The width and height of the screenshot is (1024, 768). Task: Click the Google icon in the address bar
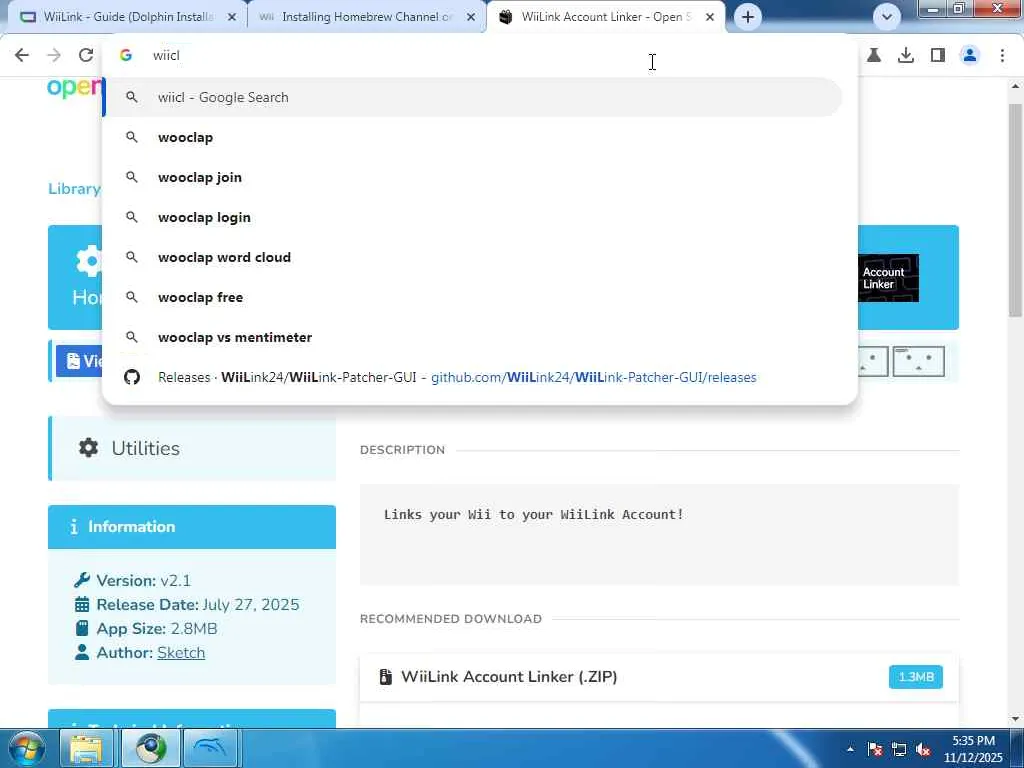(x=126, y=56)
